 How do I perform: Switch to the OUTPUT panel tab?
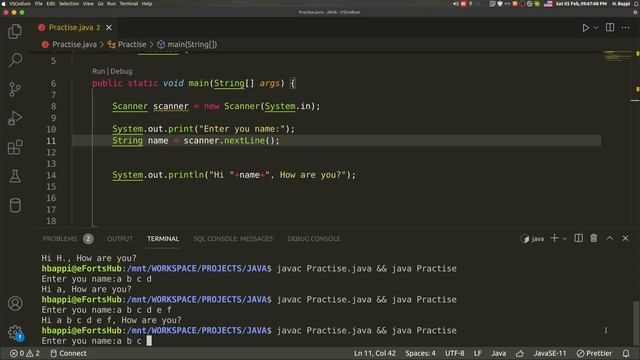coord(120,238)
